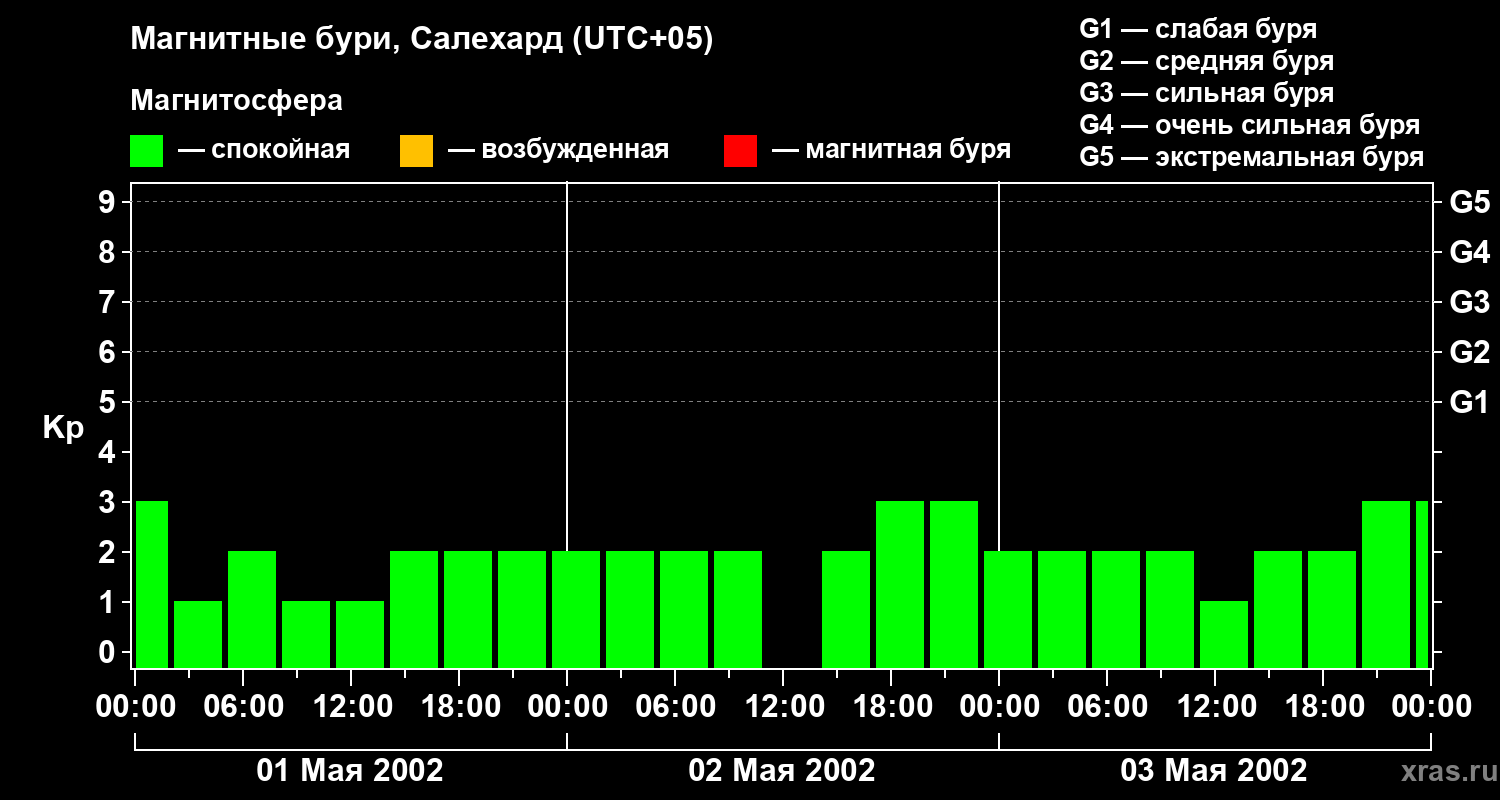Screen dimensions: 1500x800
Task: Click the '12:00' tick label under 03 Мая
Action: pyautogui.click(x=1215, y=706)
